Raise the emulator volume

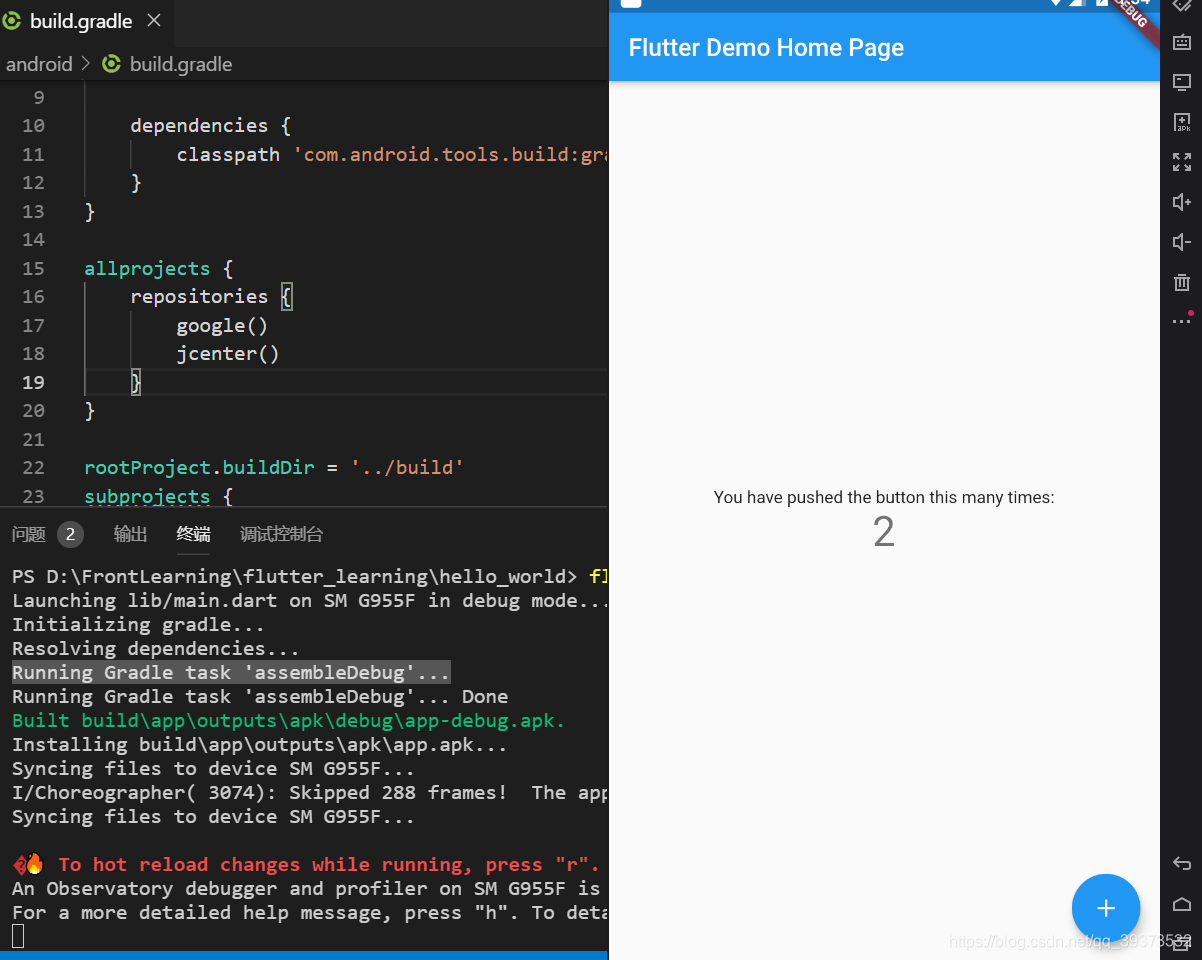(1182, 202)
